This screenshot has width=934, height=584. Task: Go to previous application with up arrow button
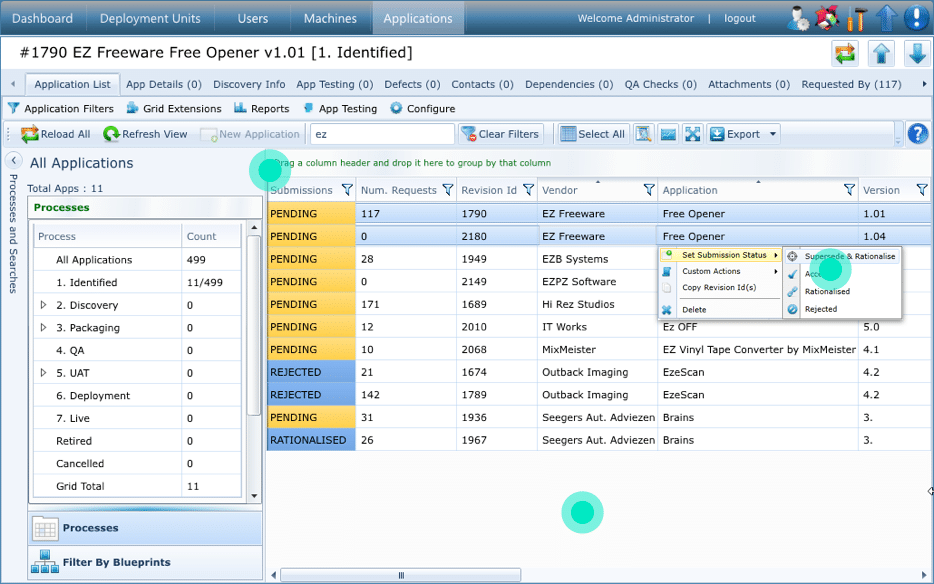pos(882,54)
